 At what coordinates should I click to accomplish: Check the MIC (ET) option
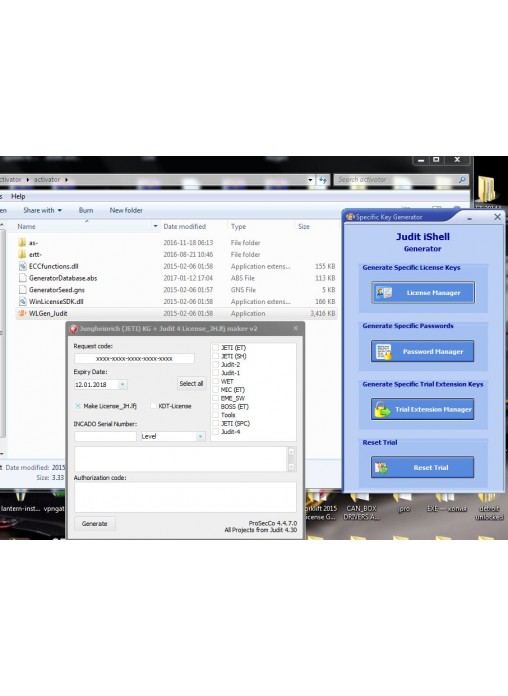point(216,390)
